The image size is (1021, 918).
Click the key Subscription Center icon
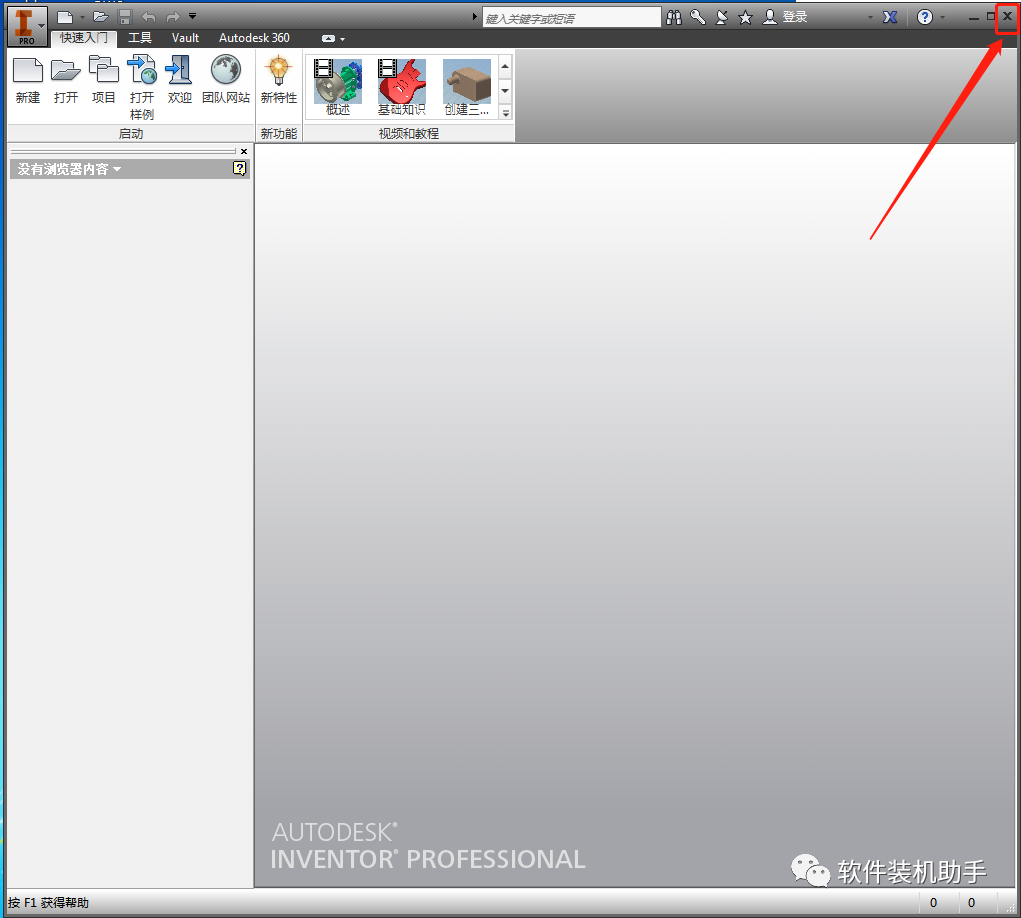click(698, 18)
